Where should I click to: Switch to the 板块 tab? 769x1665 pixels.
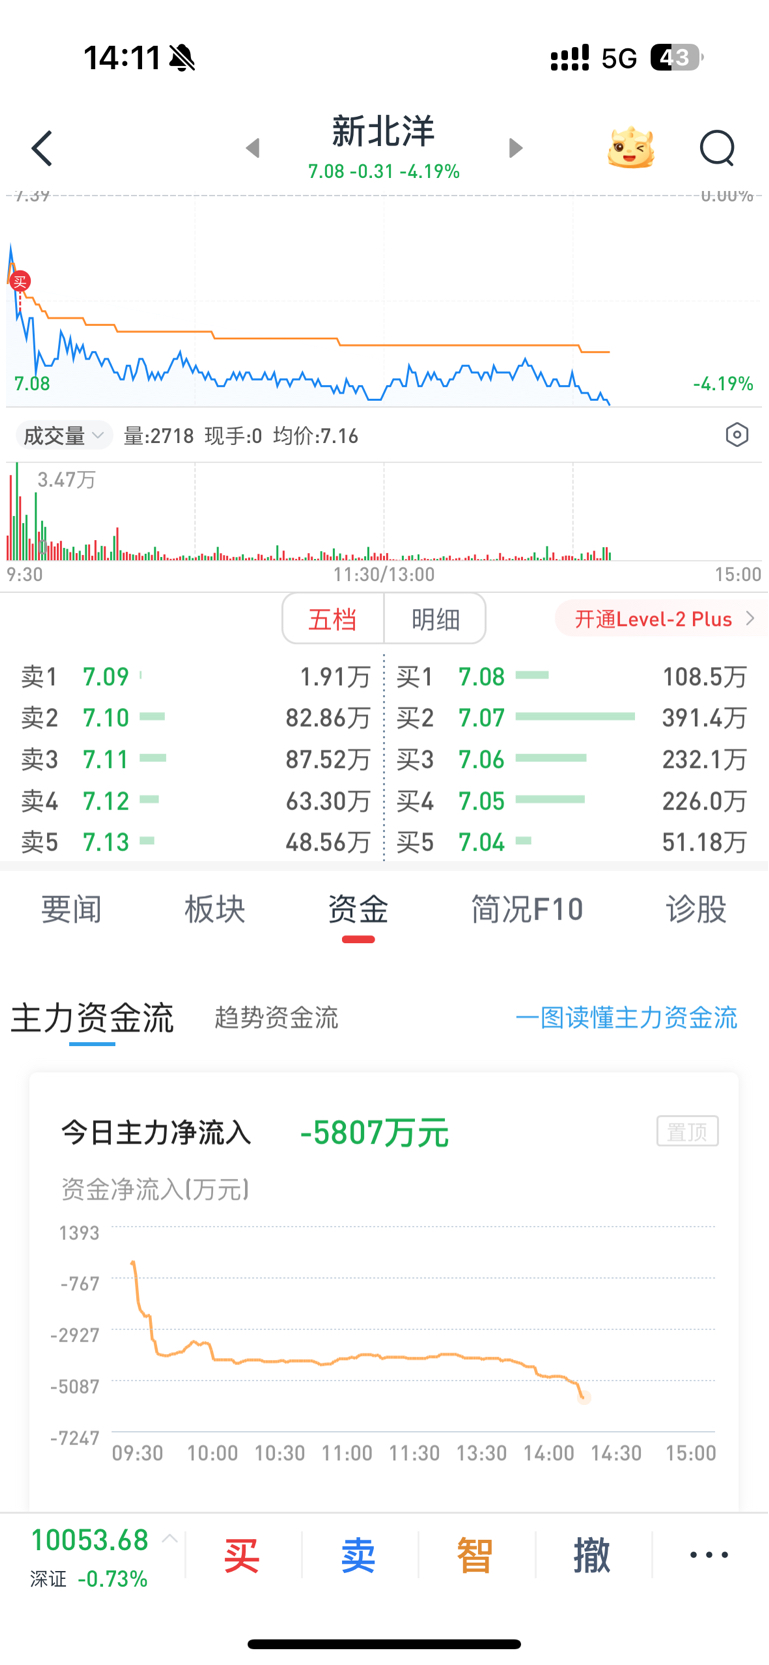[214, 909]
